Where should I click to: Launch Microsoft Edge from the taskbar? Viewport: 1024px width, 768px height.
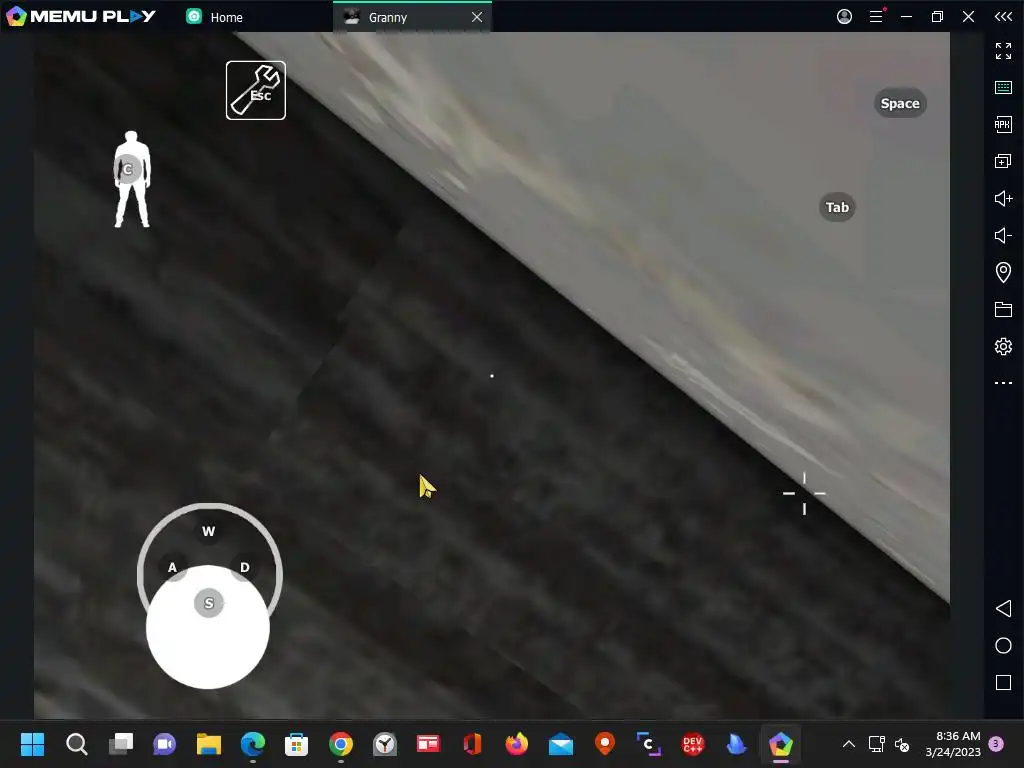(253, 744)
